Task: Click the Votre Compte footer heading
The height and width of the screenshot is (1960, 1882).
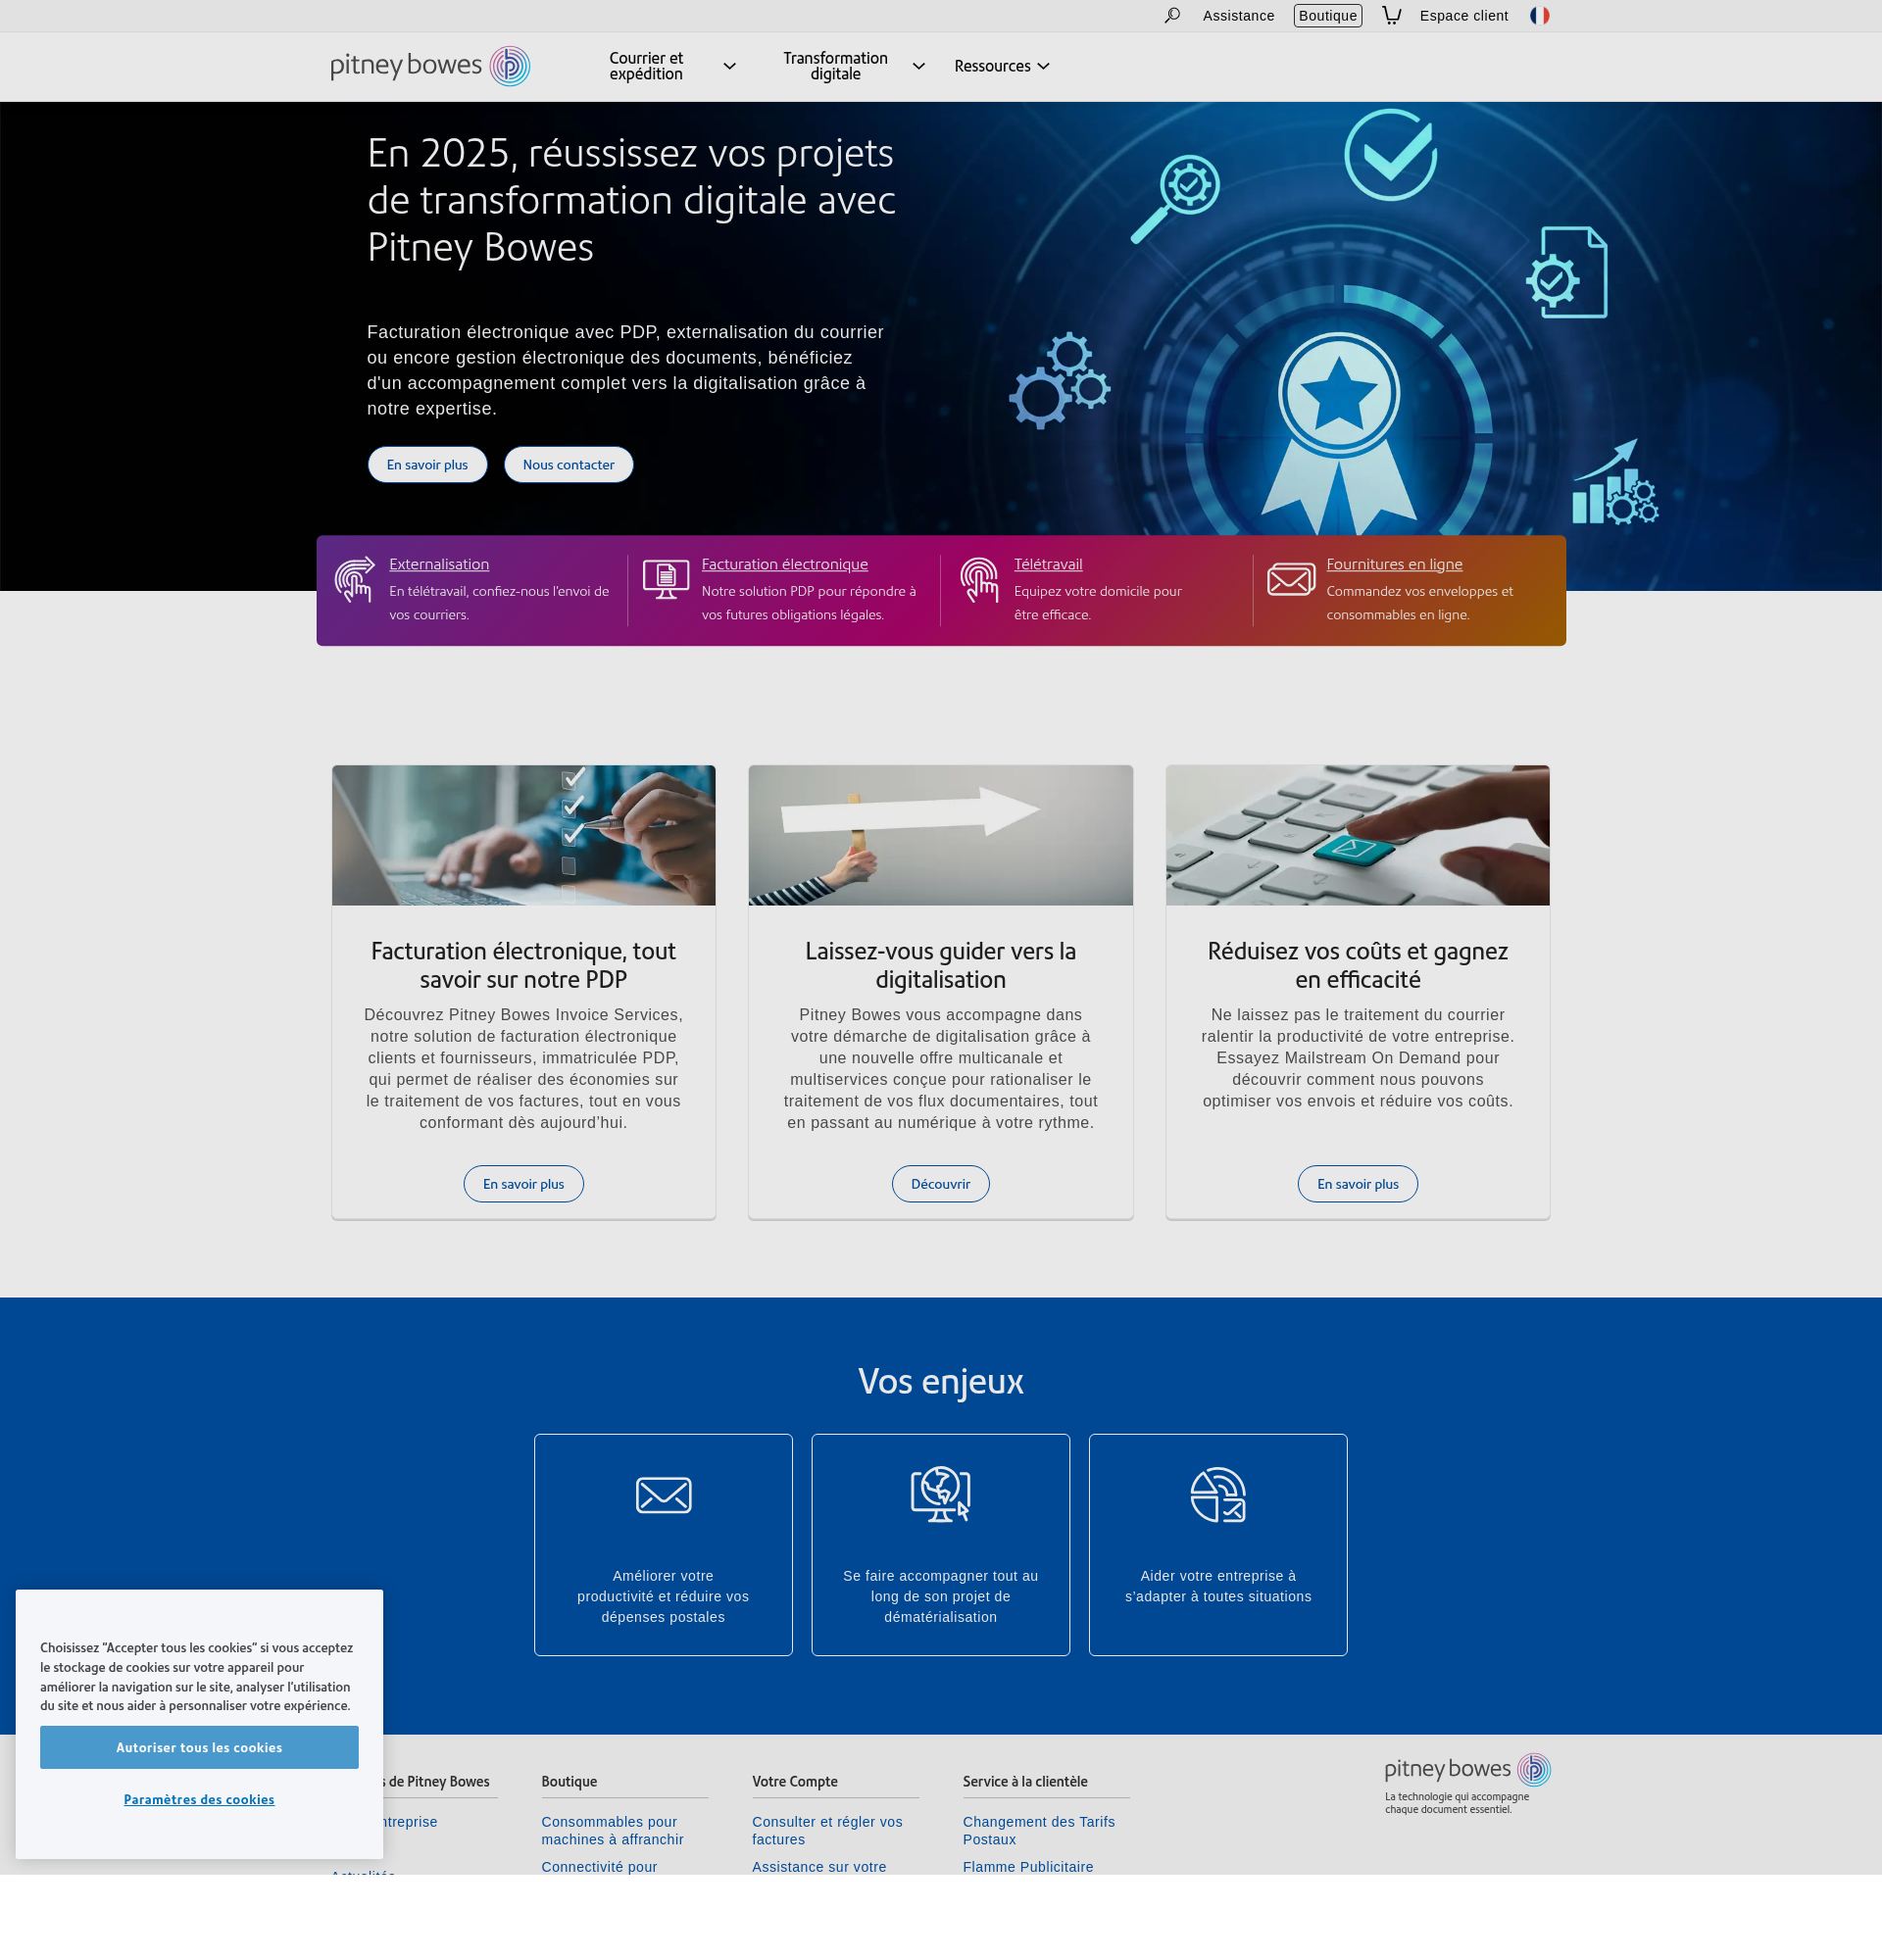Action: (x=795, y=1781)
